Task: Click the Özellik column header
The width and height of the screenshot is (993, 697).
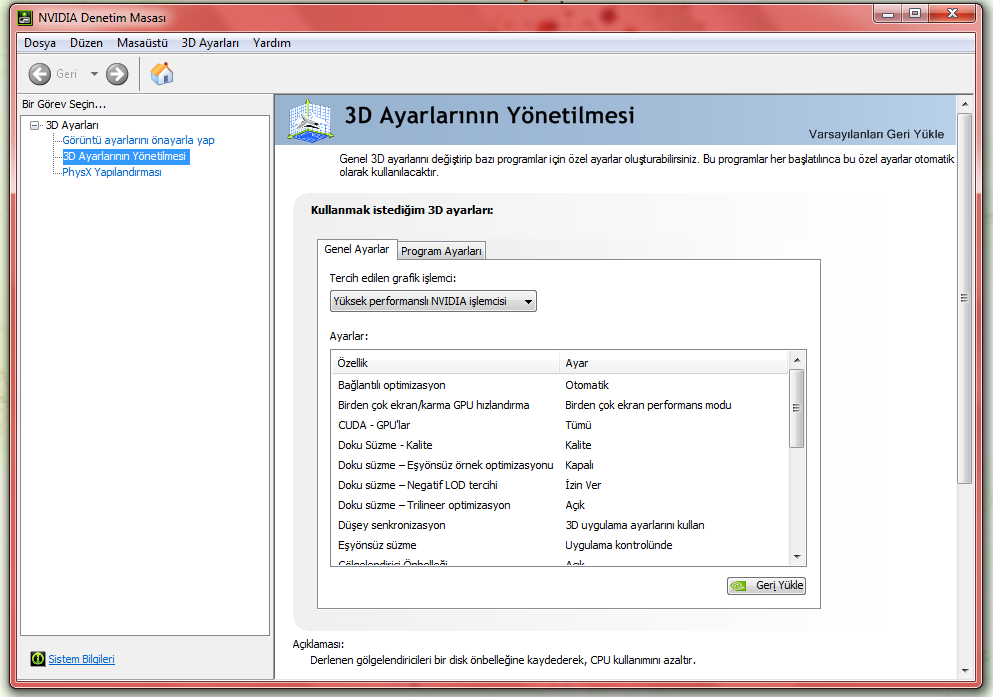Action: (x=445, y=363)
